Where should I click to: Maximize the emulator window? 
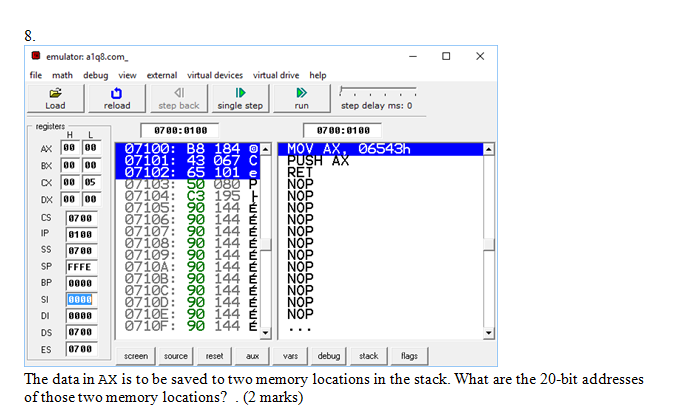point(446,56)
